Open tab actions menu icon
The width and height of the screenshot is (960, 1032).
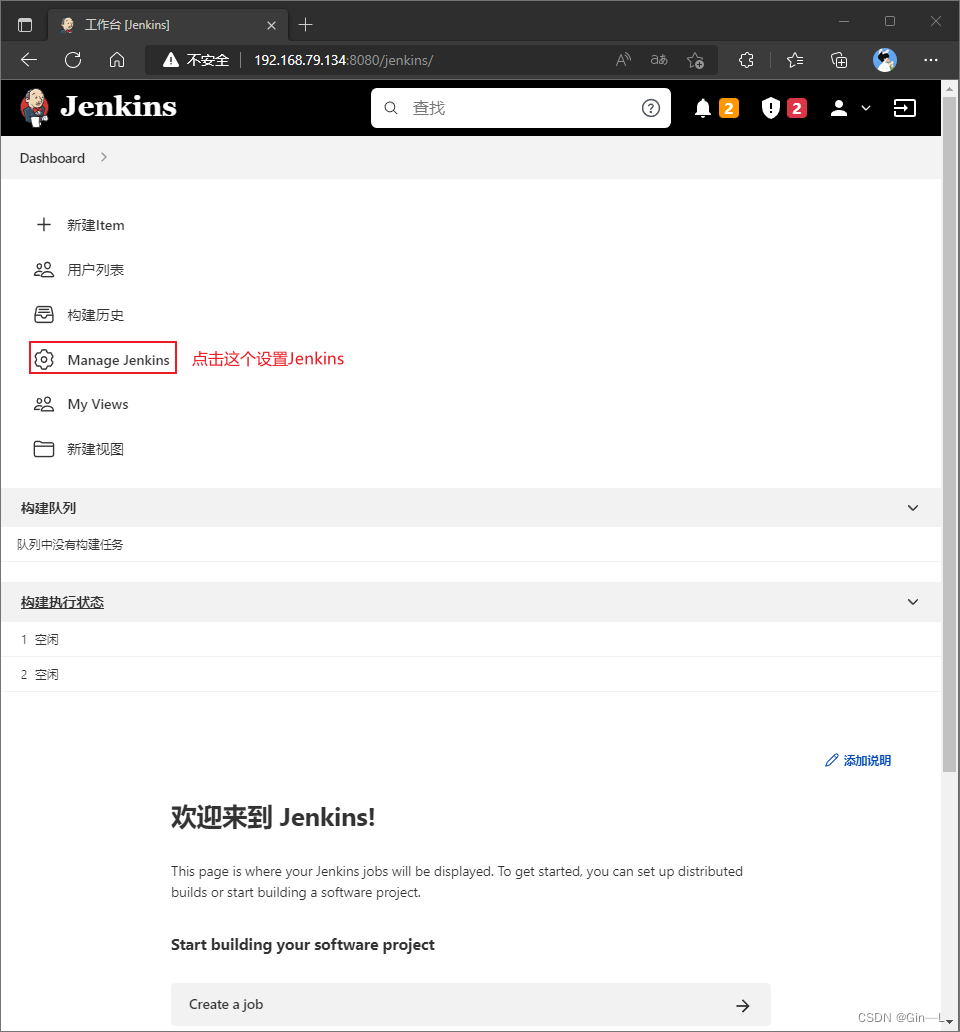click(25, 25)
